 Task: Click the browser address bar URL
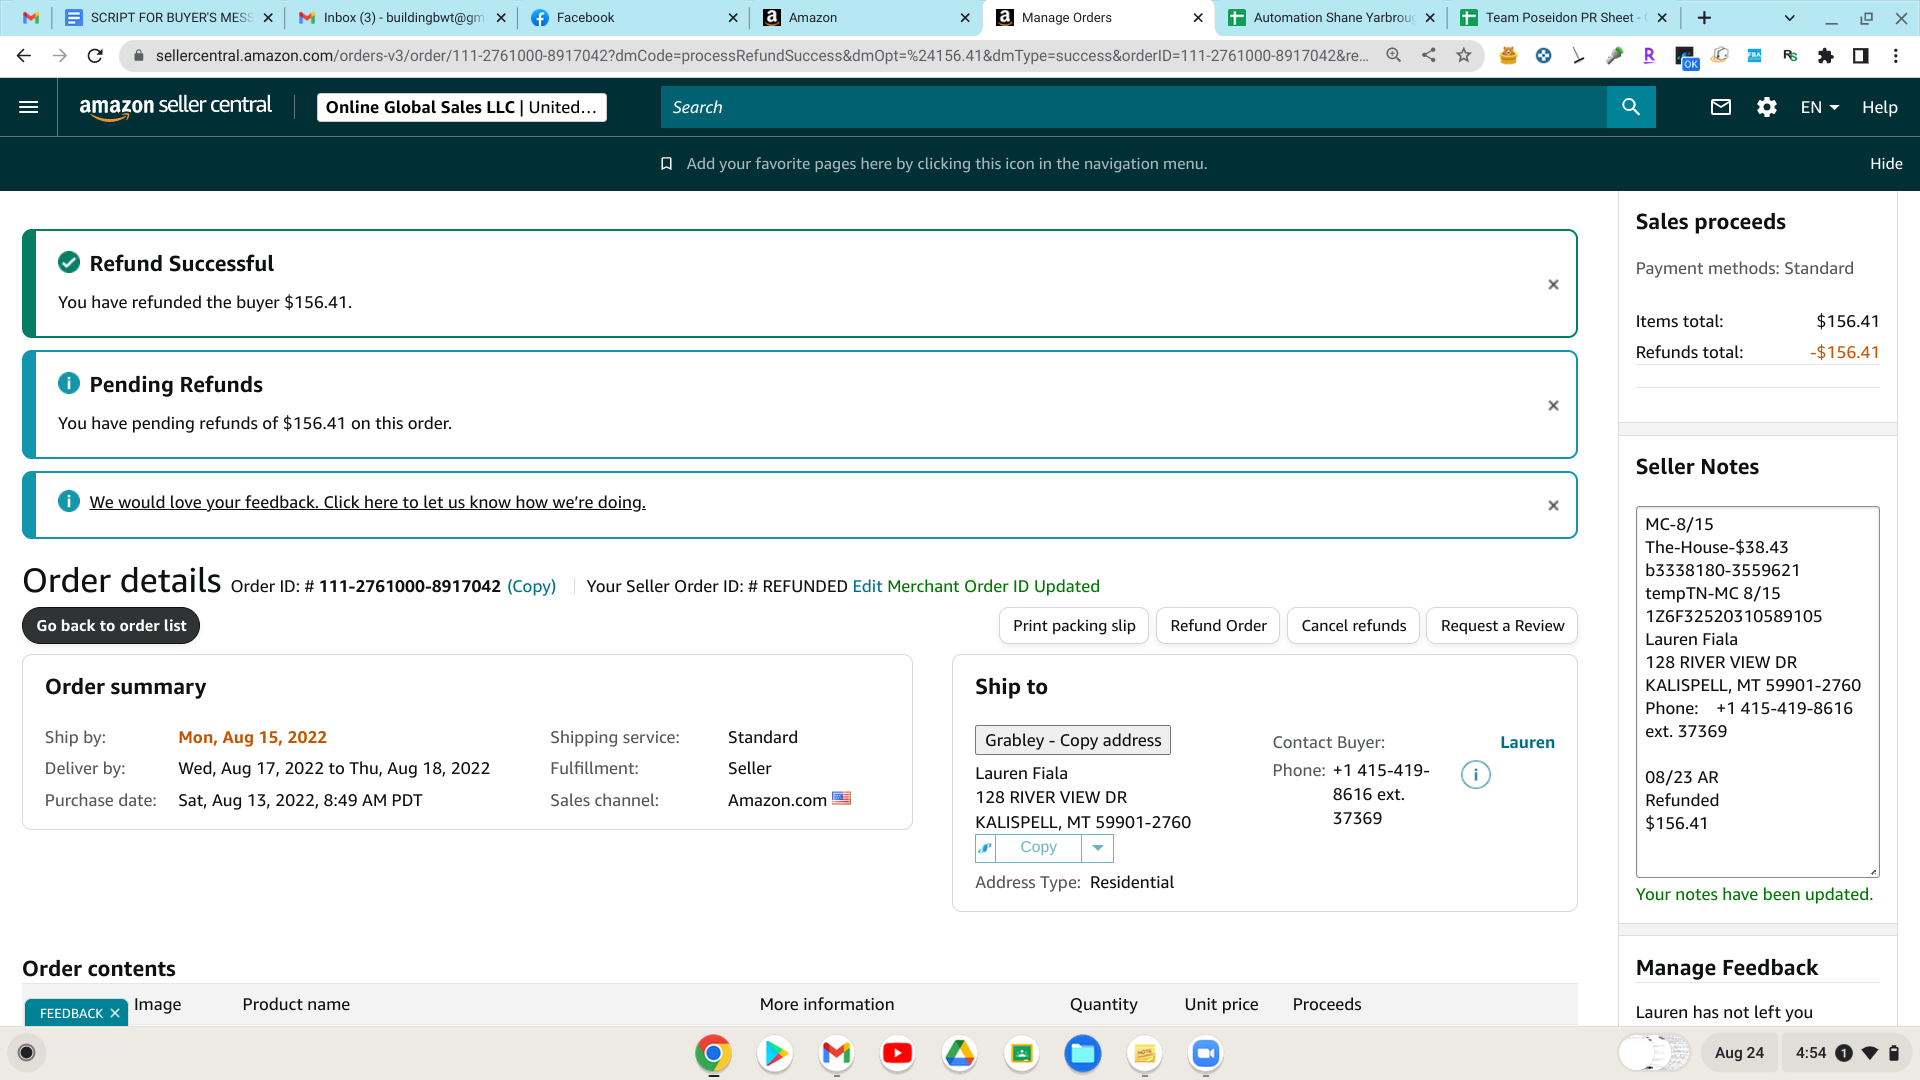point(762,56)
